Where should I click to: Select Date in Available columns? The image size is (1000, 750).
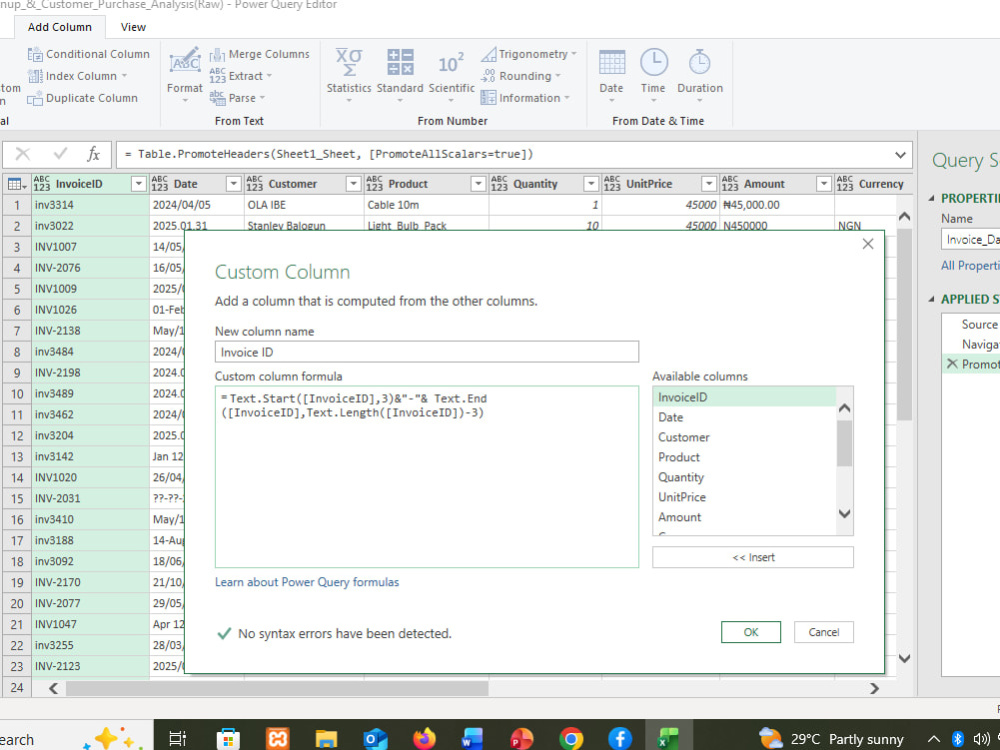point(744,417)
